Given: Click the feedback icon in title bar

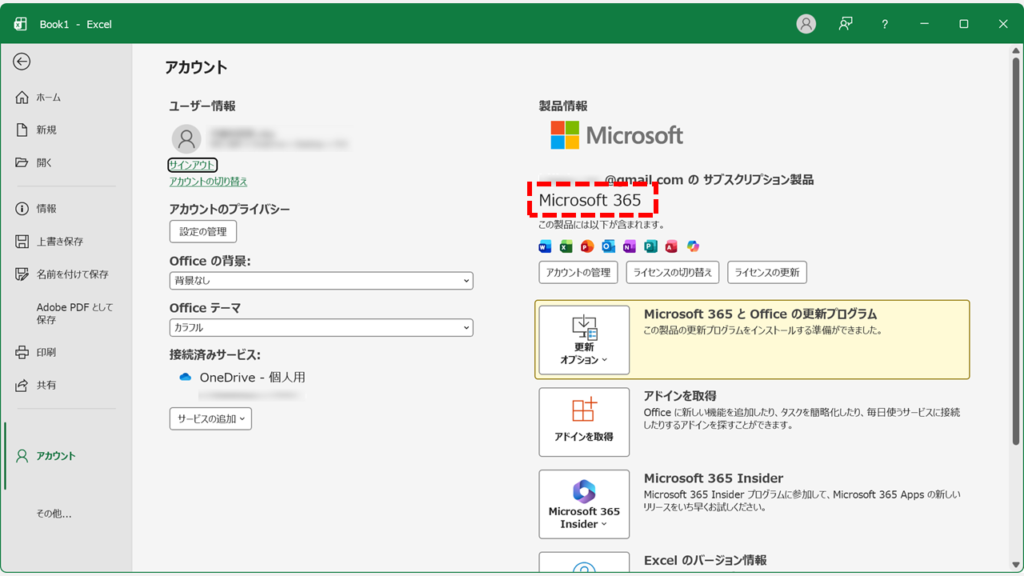Looking at the screenshot, I should pyautogui.click(x=846, y=24).
